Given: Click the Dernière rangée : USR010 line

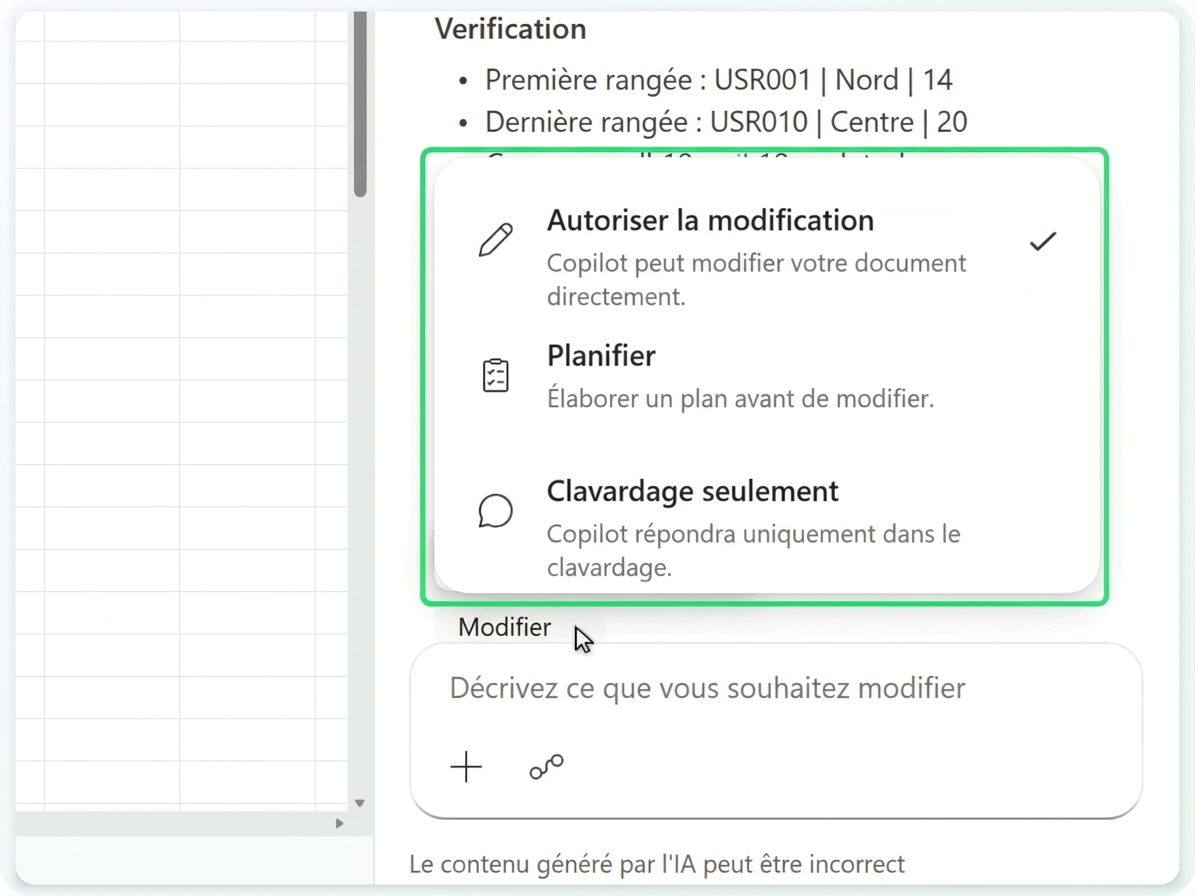Looking at the screenshot, I should pyautogui.click(x=726, y=122).
